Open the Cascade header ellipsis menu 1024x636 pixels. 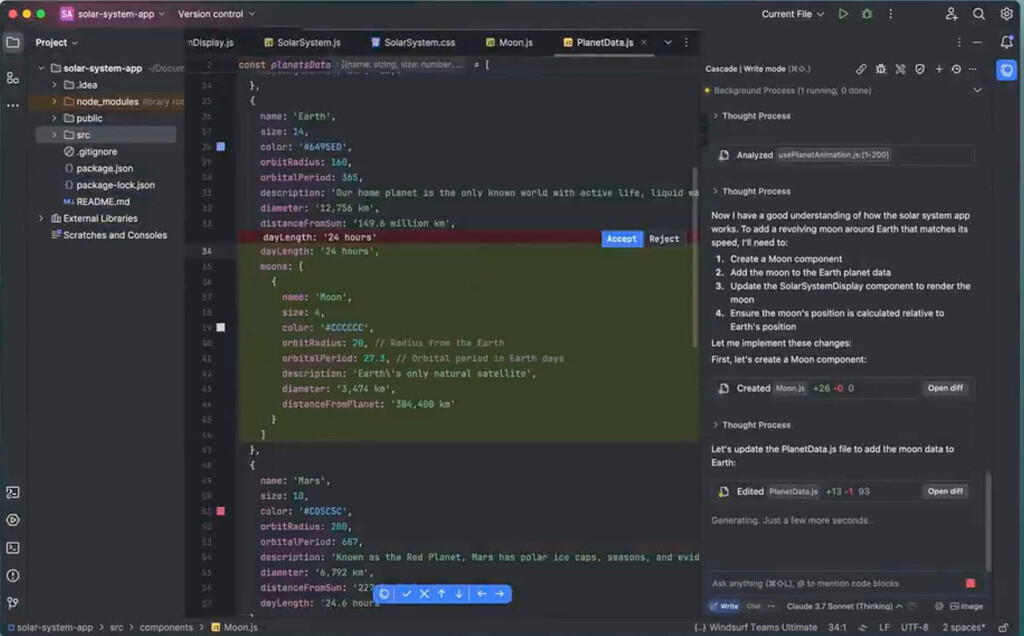tap(972, 69)
